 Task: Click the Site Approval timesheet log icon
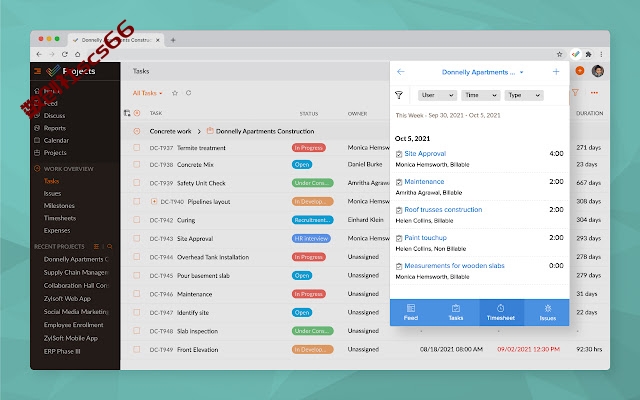tap(399, 154)
